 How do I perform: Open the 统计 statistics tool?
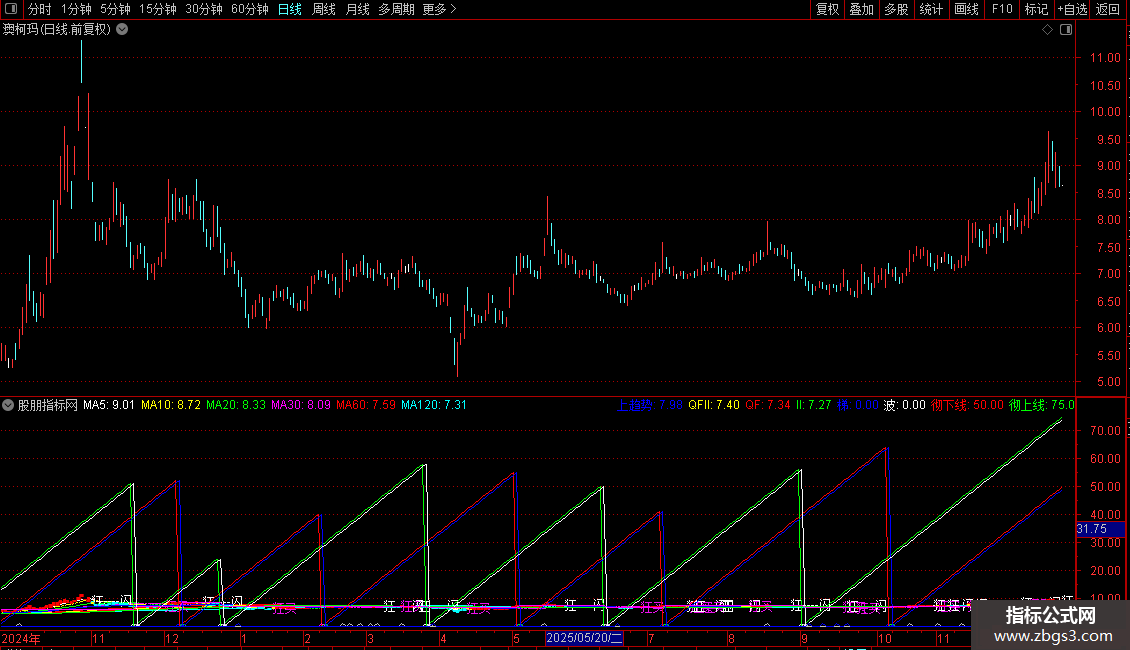(931, 9)
